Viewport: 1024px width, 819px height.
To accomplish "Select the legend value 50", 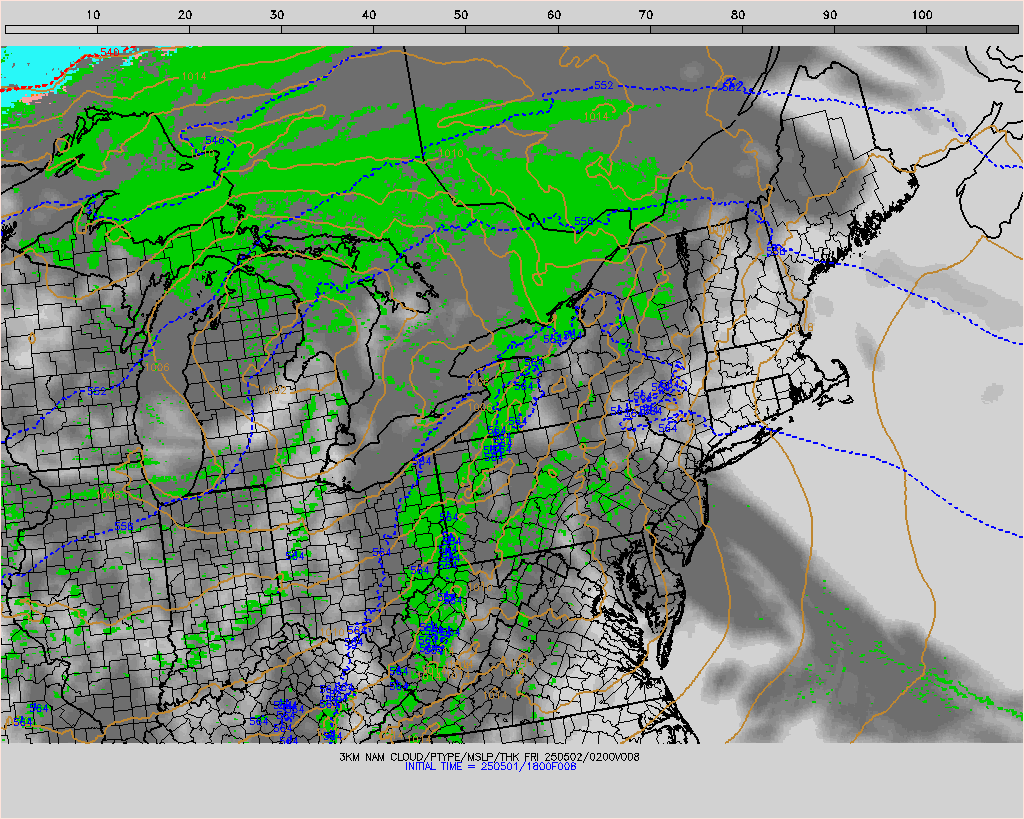I will 461,14.
